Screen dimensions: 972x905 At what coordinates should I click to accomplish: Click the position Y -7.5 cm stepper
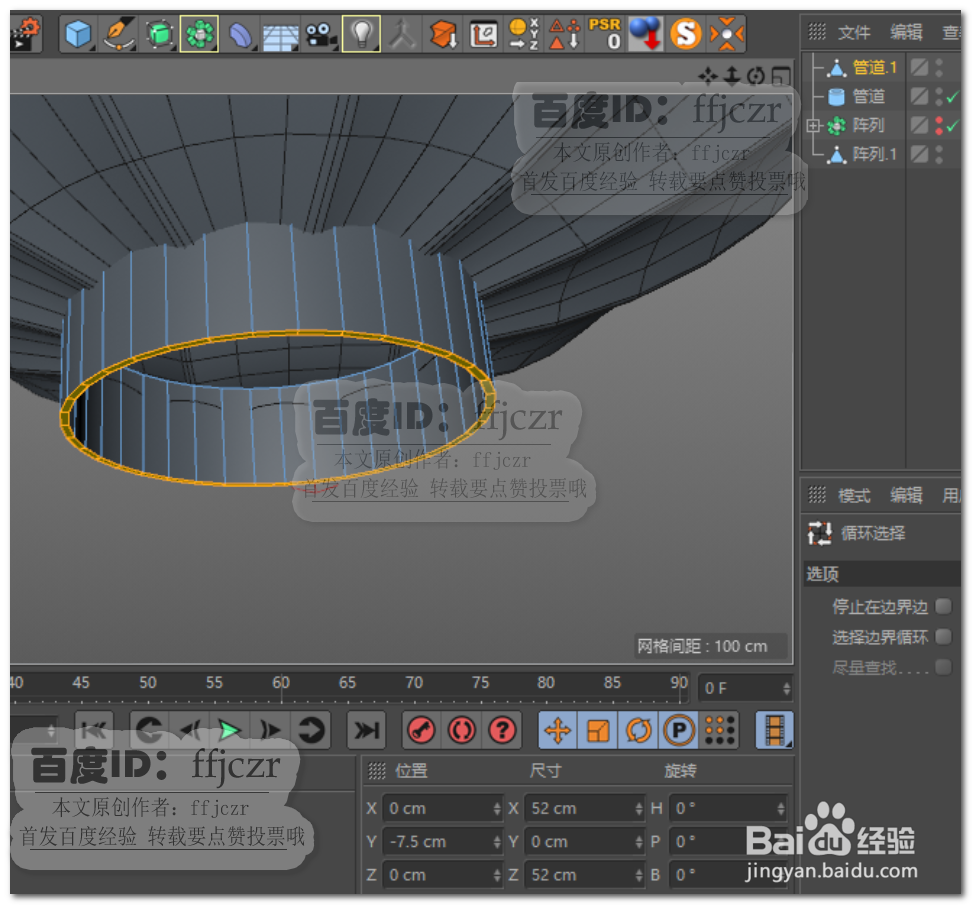[x=497, y=842]
